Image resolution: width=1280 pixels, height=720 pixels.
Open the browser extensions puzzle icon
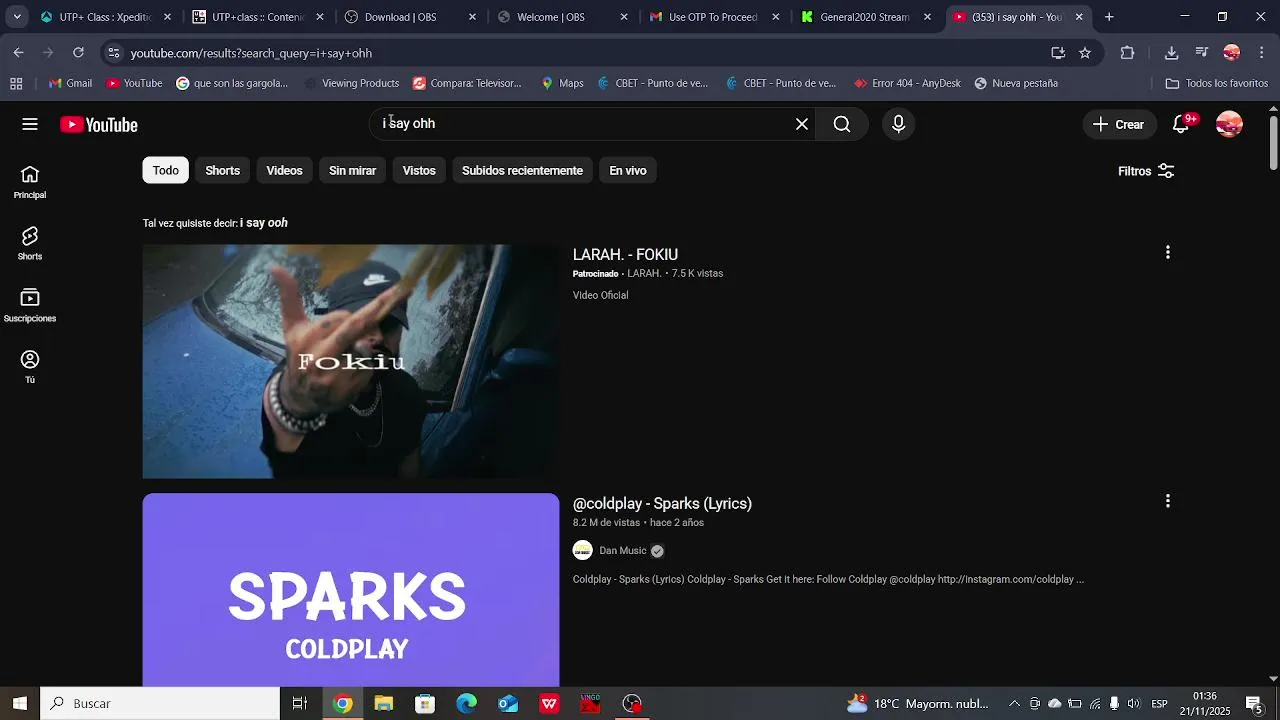[x=1127, y=53]
